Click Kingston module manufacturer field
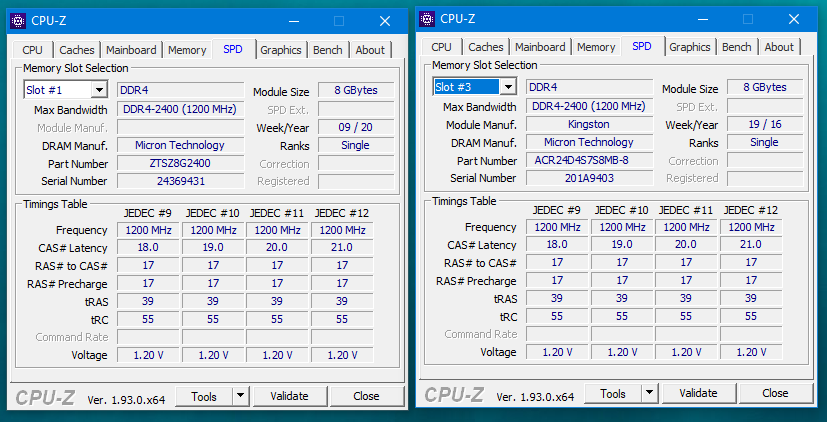This screenshot has height=422, width=827. (590, 124)
